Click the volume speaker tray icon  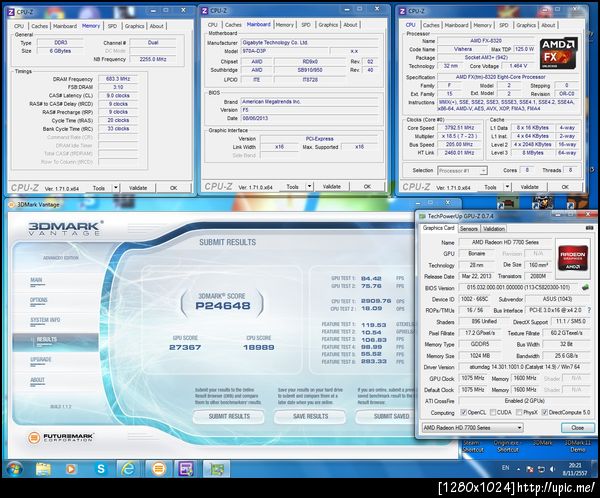(553, 469)
